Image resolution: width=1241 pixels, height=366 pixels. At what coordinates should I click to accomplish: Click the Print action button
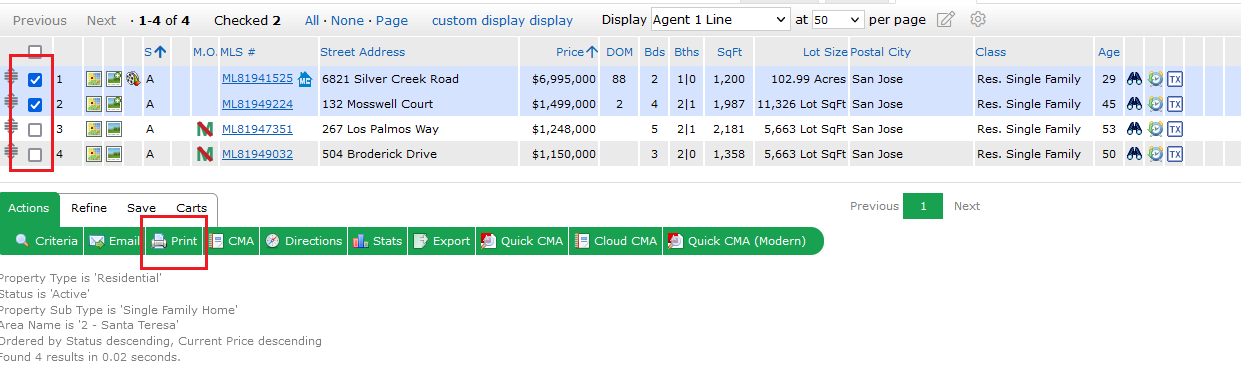coord(175,241)
